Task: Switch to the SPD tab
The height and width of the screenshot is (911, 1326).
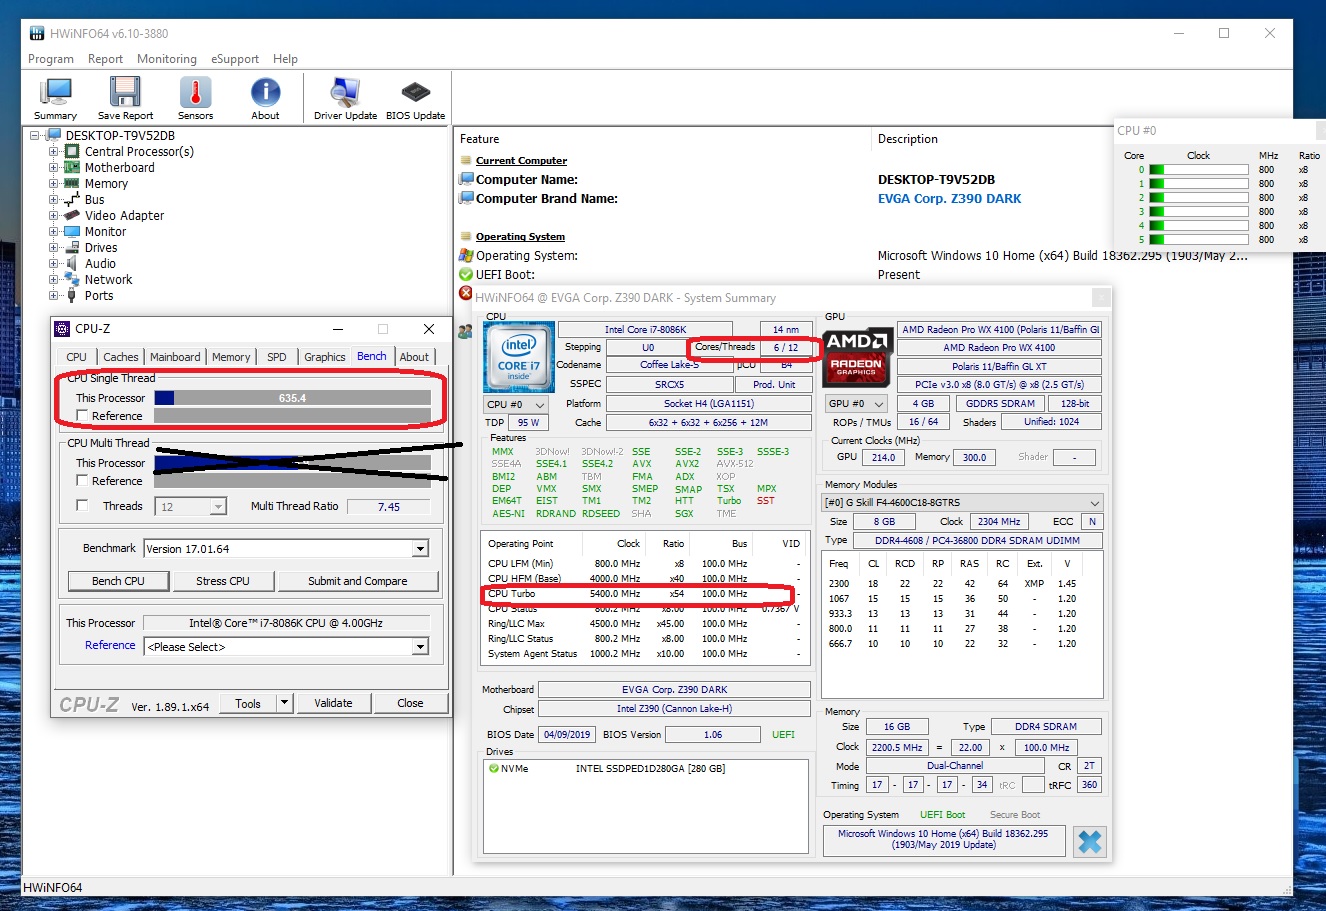Action: (x=277, y=357)
